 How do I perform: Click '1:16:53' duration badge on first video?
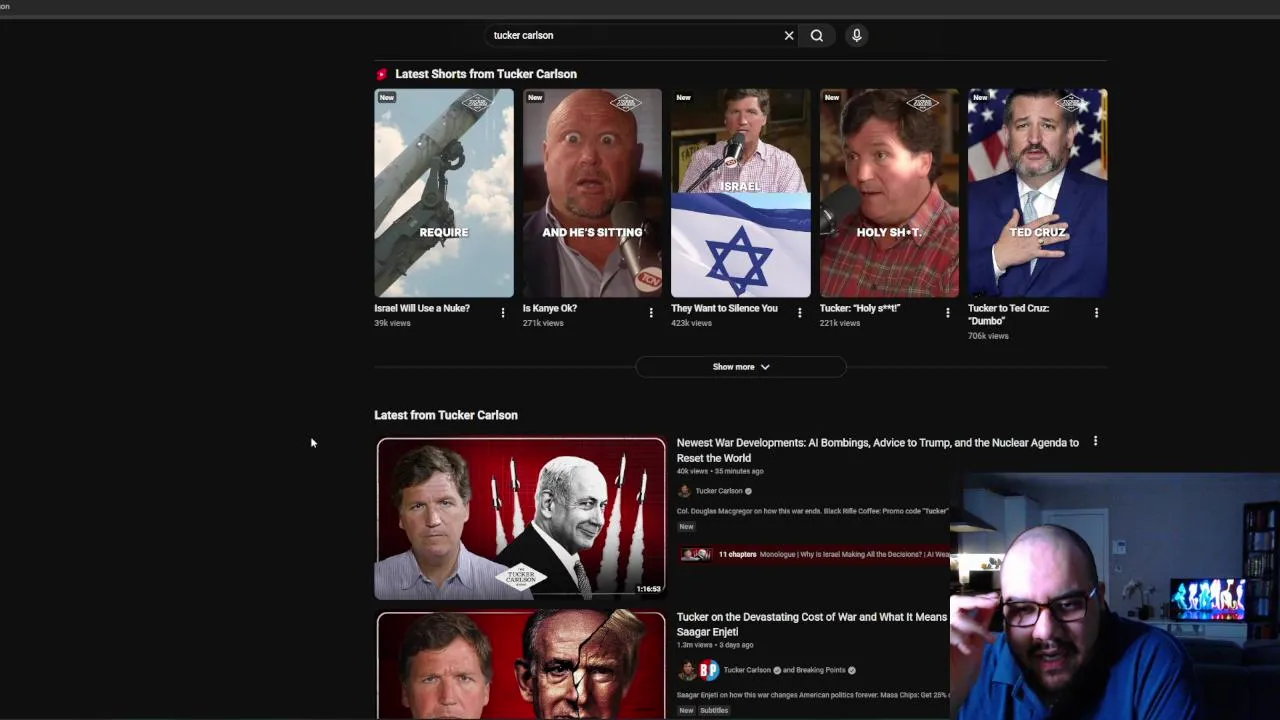coord(648,589)
